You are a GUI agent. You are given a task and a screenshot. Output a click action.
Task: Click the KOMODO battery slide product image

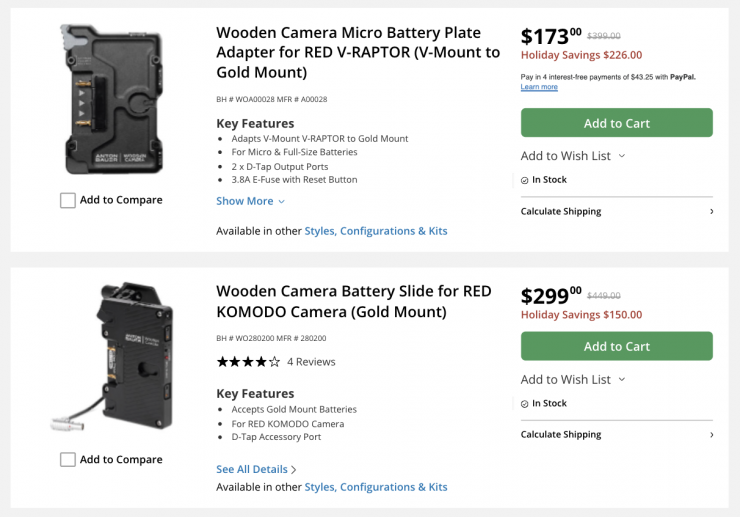tap(112, 357)
